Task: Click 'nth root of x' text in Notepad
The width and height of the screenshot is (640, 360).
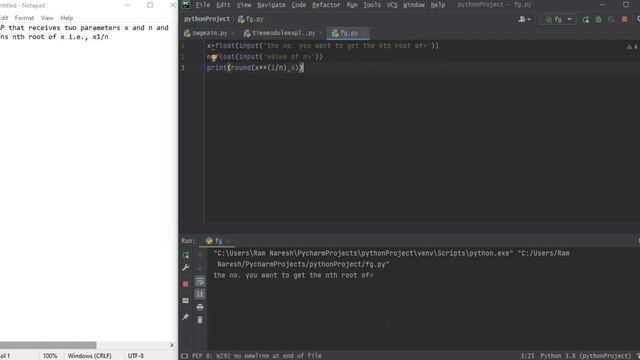Action: (38, 37)
